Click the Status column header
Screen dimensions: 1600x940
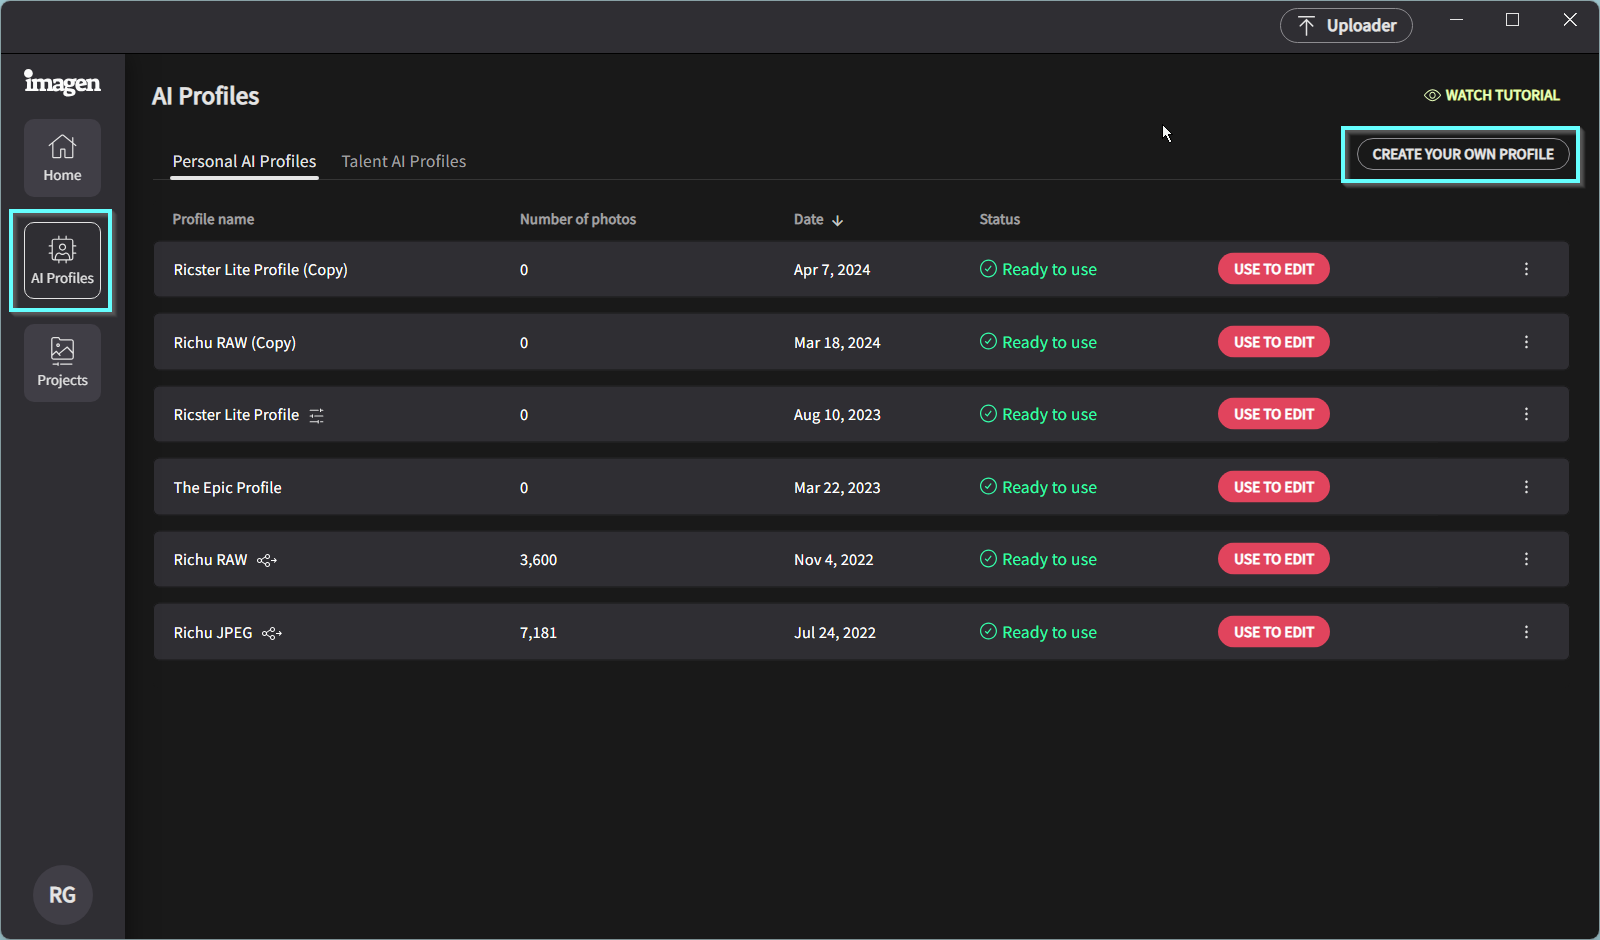1000,220
